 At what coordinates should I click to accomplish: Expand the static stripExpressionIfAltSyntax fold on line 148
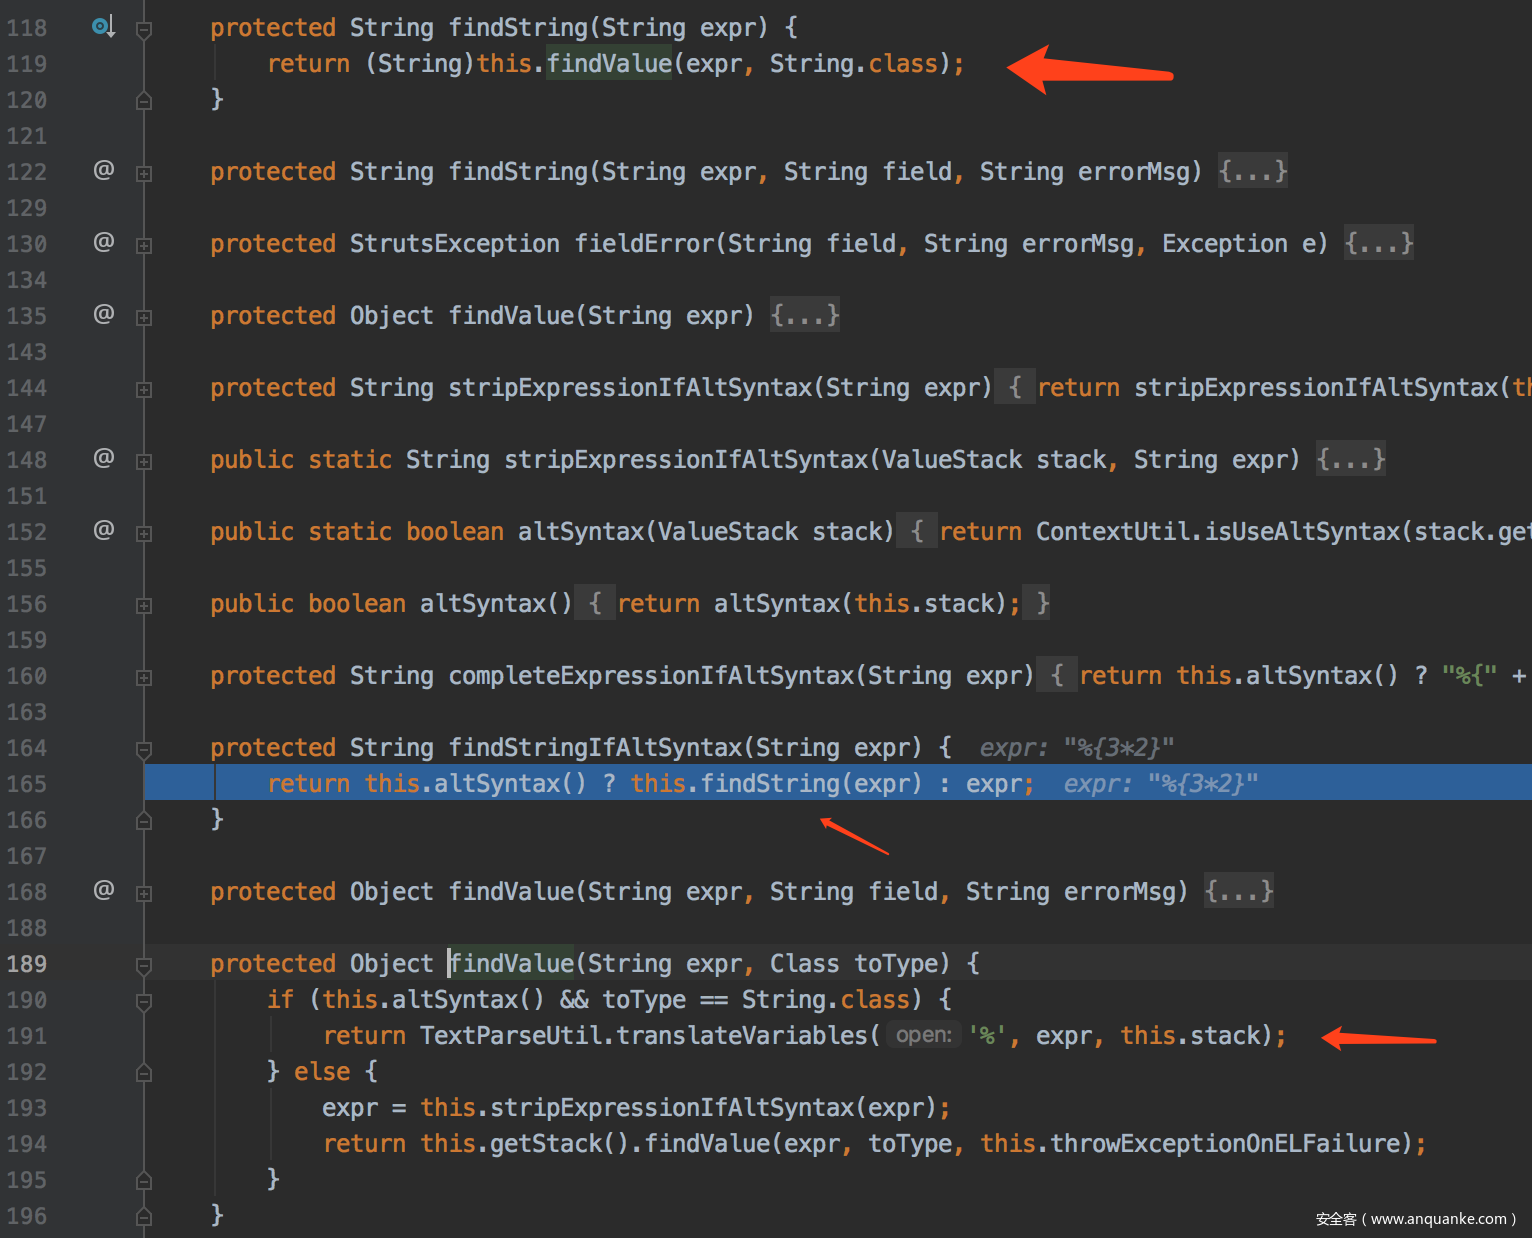144,461
